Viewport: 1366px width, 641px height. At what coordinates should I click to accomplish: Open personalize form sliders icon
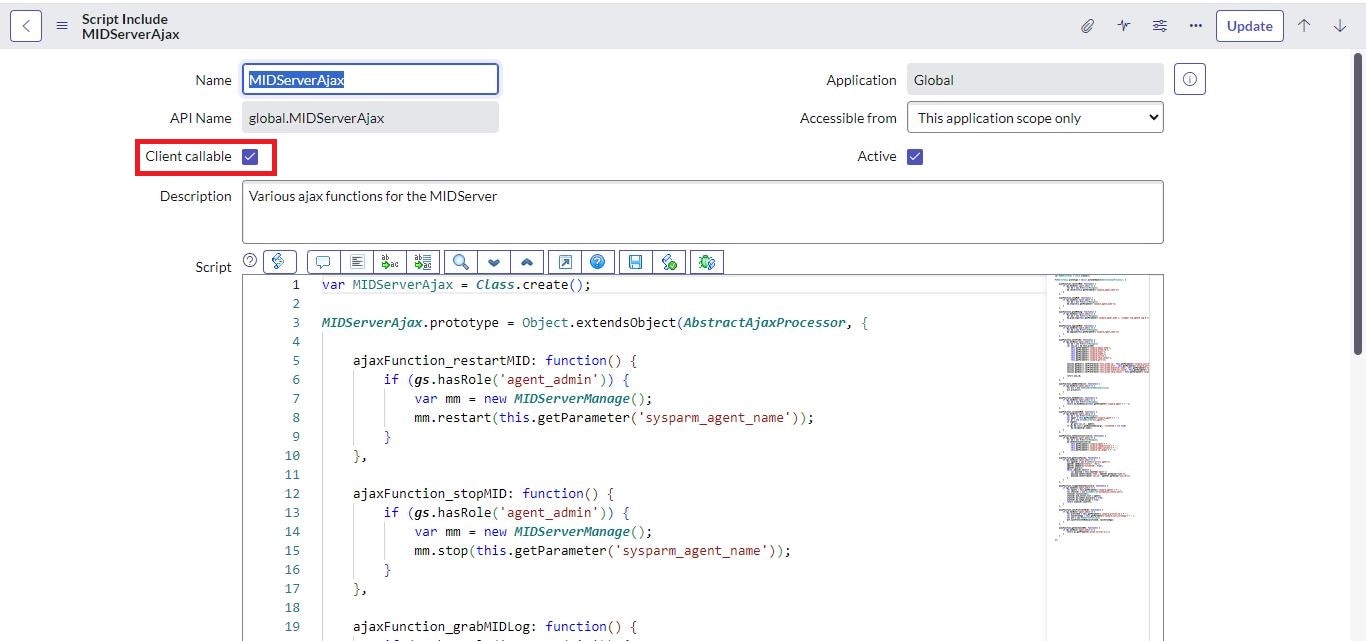click(x=1159, y=26)
